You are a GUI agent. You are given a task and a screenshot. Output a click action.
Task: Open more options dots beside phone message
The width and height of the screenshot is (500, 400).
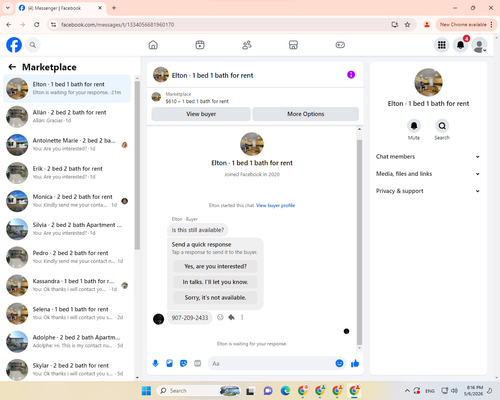242,317
